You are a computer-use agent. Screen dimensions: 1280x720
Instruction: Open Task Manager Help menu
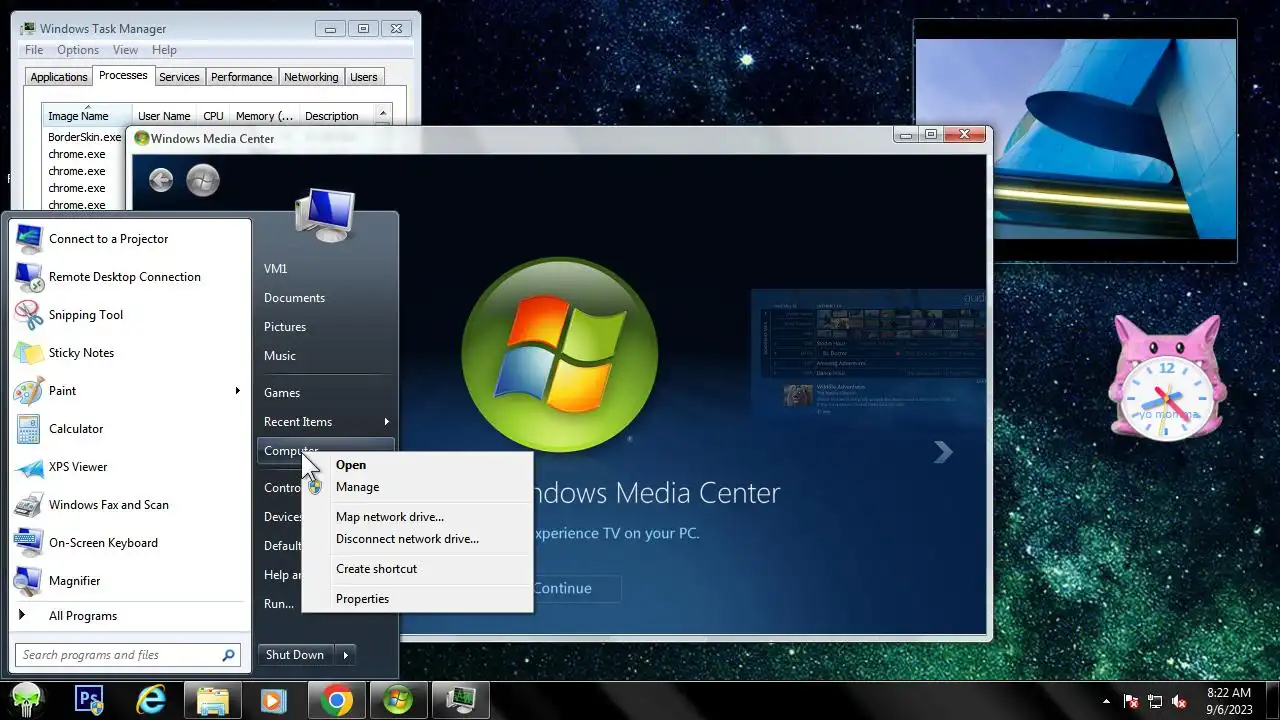click(164, 50)
